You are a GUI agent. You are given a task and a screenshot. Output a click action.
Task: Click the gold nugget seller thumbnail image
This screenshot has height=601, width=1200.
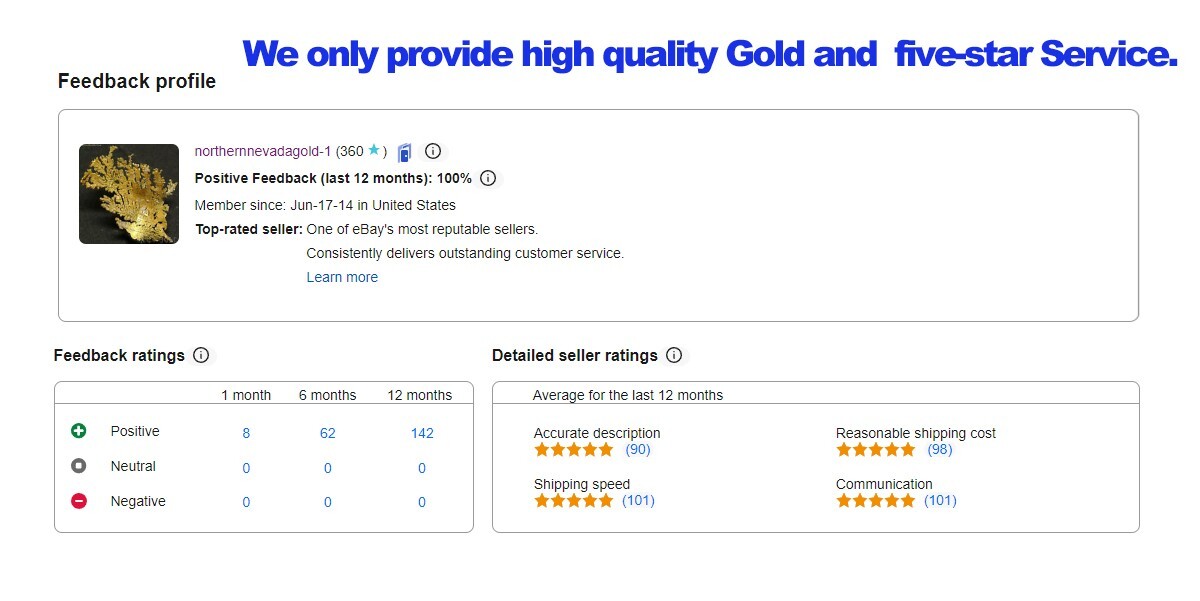[128, 192]
